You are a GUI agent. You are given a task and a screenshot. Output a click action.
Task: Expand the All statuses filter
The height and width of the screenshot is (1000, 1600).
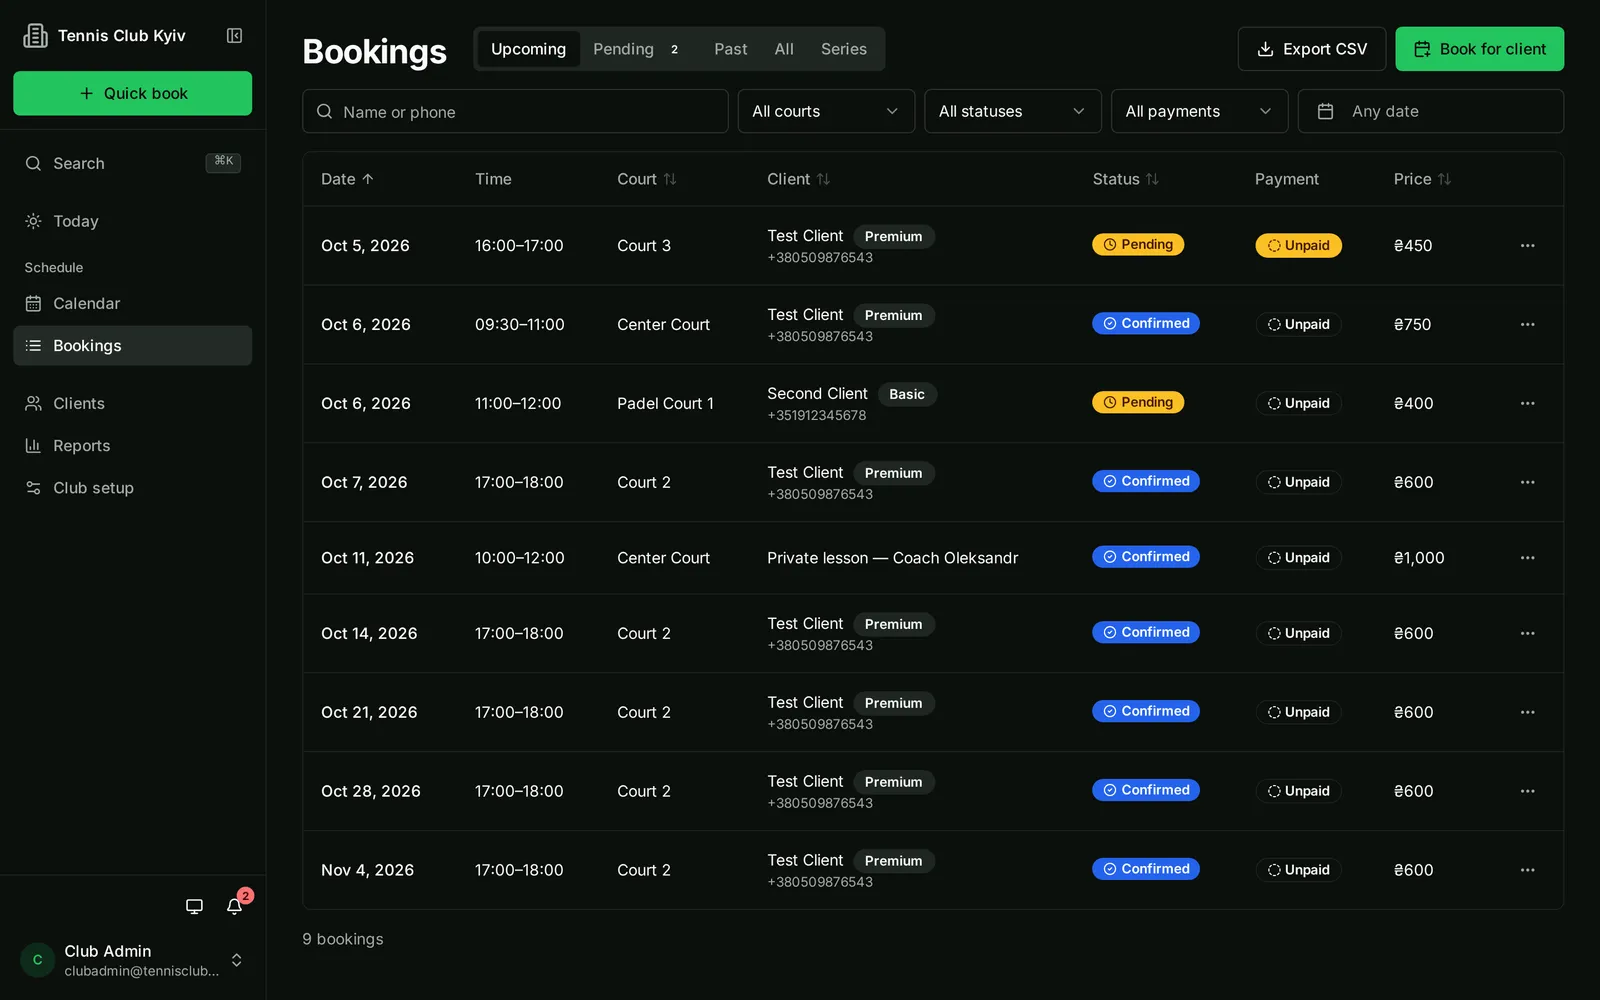(x=1013, y=111)
